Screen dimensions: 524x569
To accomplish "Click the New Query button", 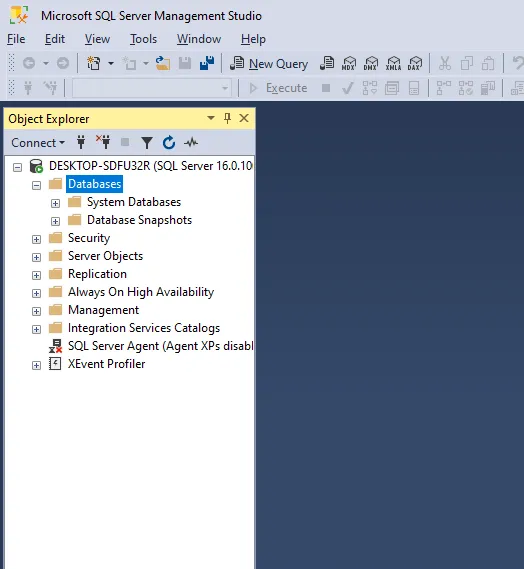I will [x=269, y=64].
